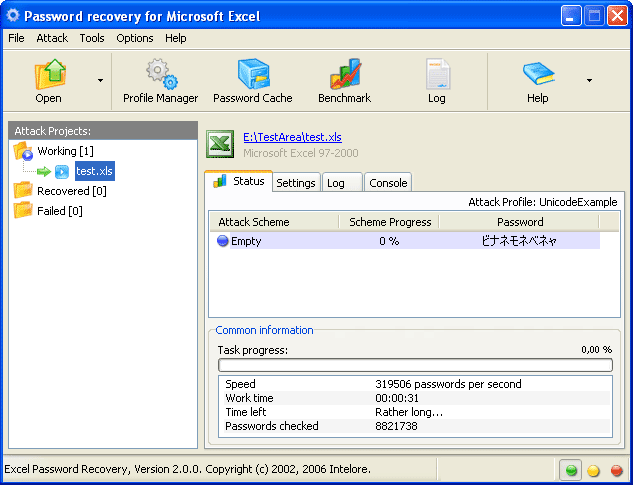The height and width of the screenshot is (485, 633).
Task: Select the Recovered [0] folder
Action: pyautogui.click(x=70, y=191)
